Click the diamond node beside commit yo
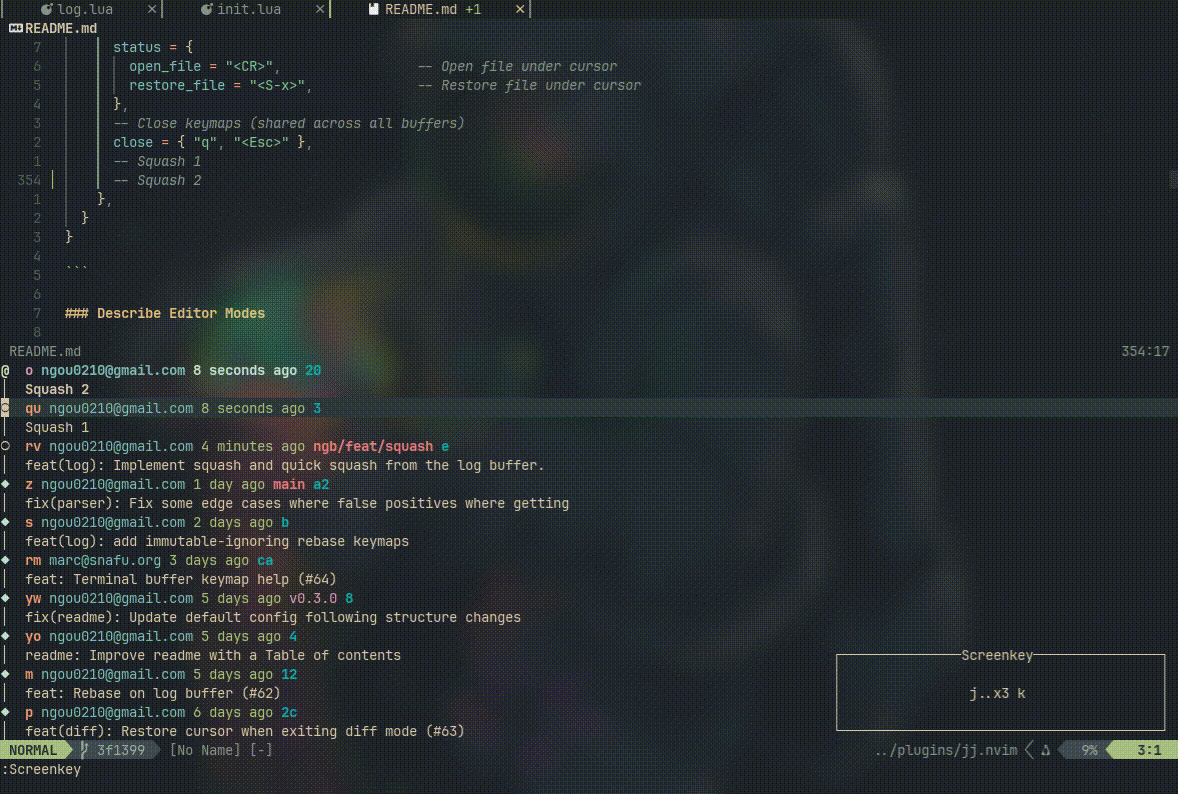Screen dimensions: 1178x794 (5, 636)
